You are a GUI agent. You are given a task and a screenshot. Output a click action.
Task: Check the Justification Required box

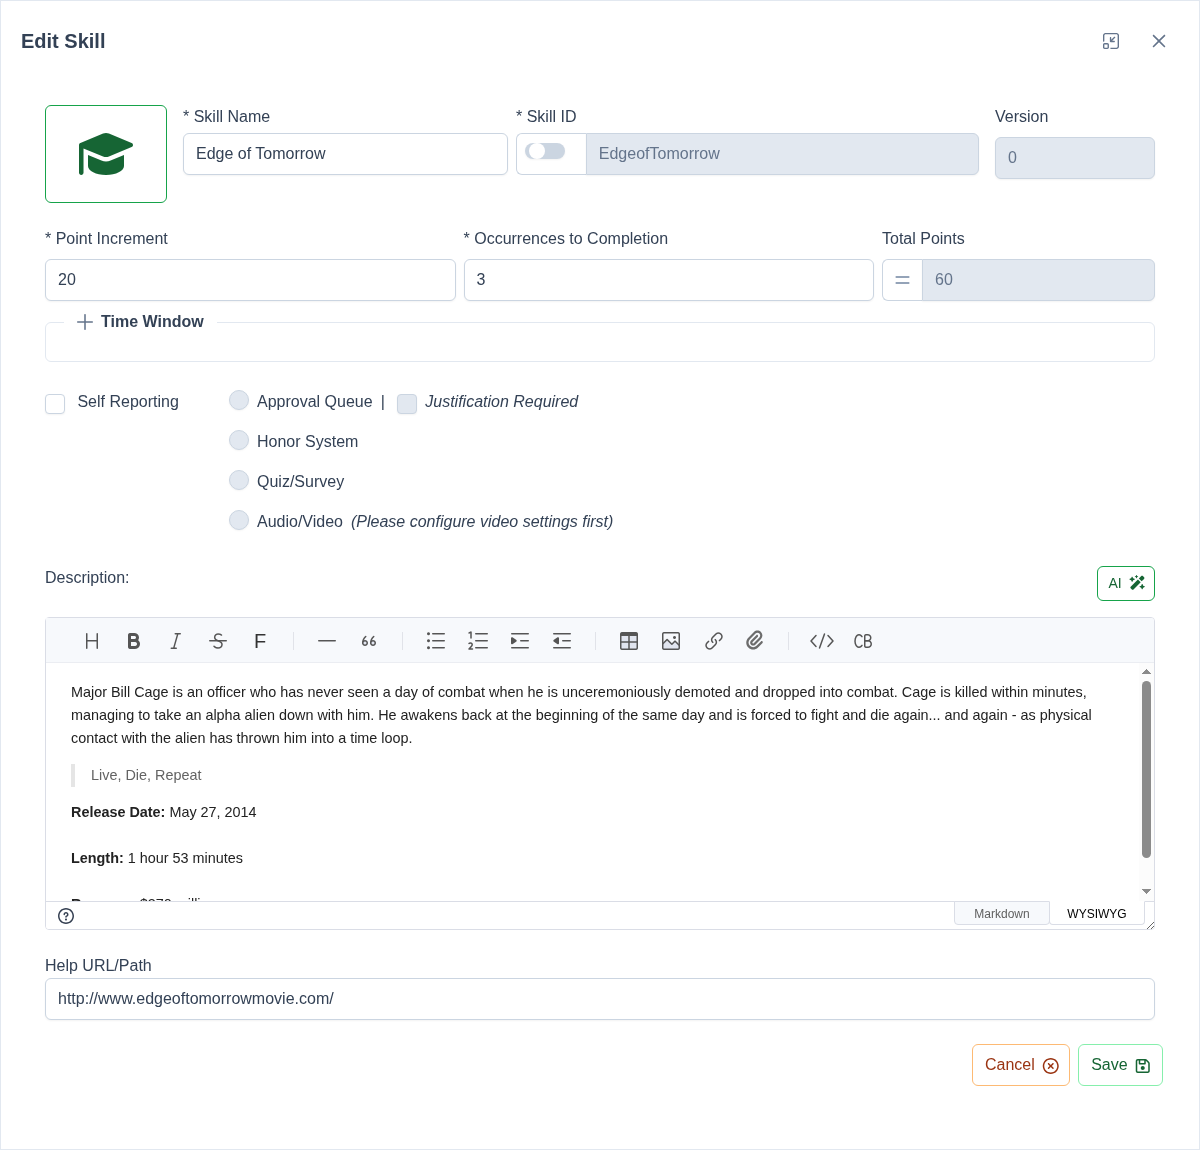point(407,404)
